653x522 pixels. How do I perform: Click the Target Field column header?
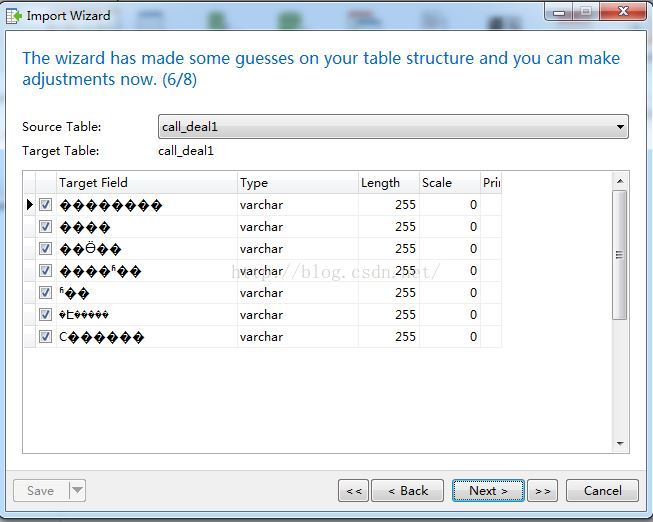[x=147, y=183]
